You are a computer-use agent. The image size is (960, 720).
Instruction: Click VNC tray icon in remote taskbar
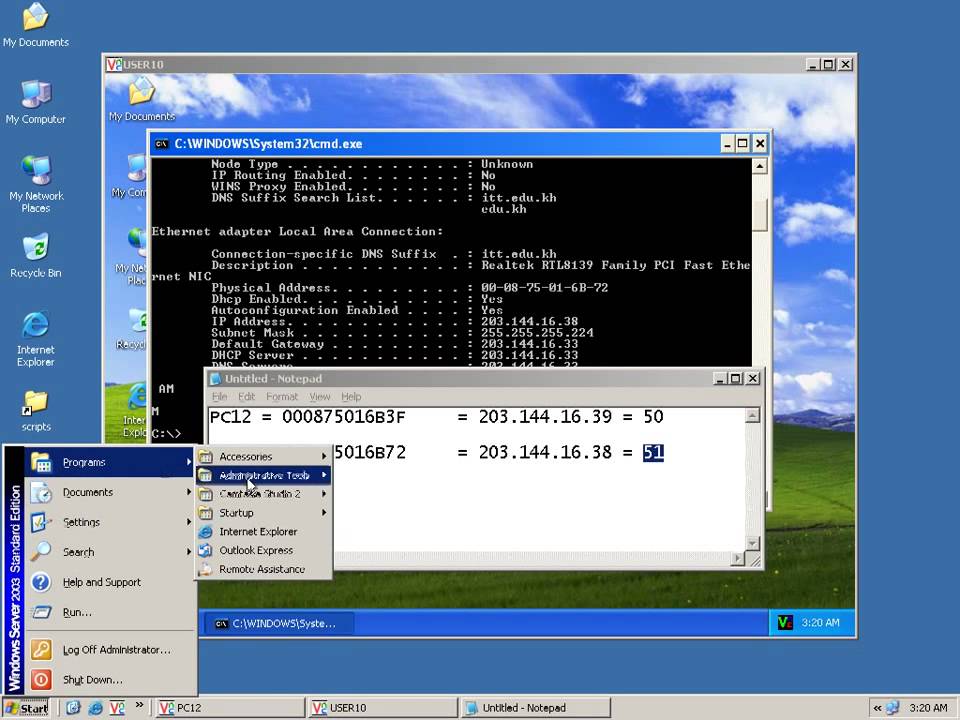tap(785, 623)
